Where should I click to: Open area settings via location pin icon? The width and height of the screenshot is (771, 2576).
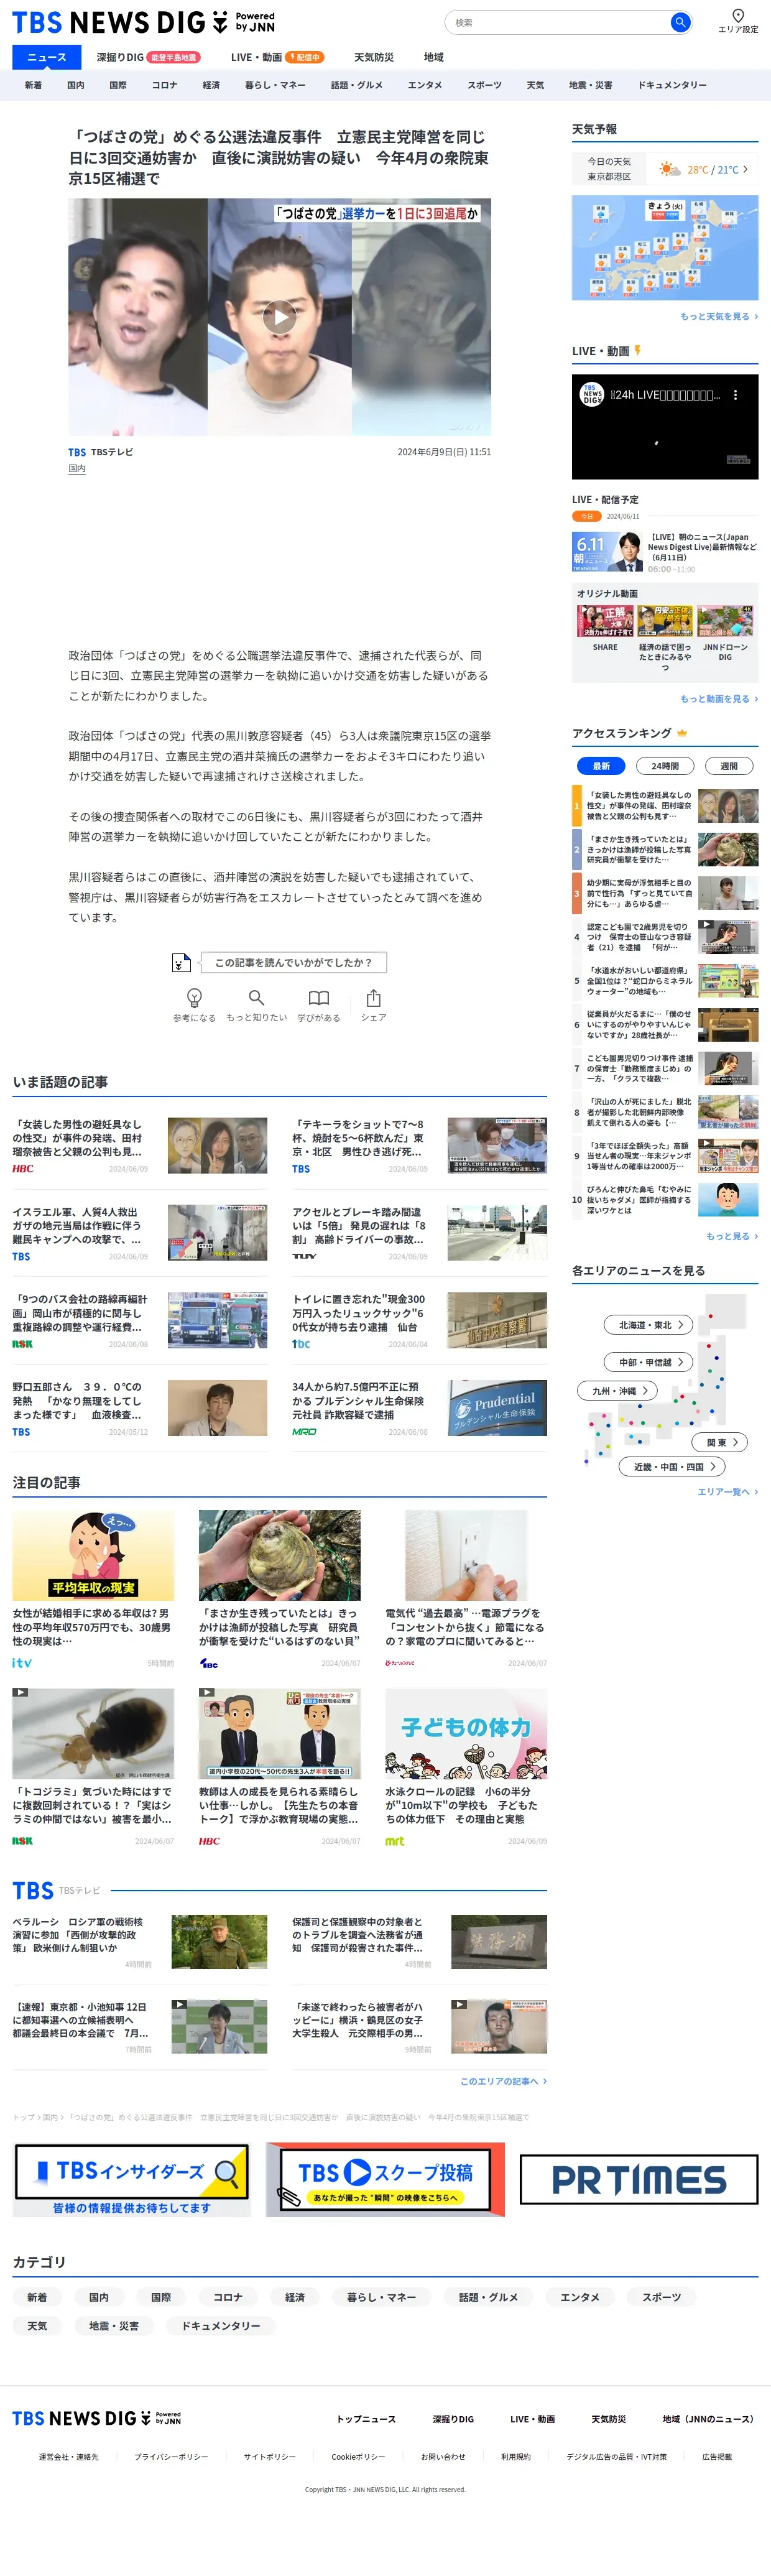tap(738, 20)
